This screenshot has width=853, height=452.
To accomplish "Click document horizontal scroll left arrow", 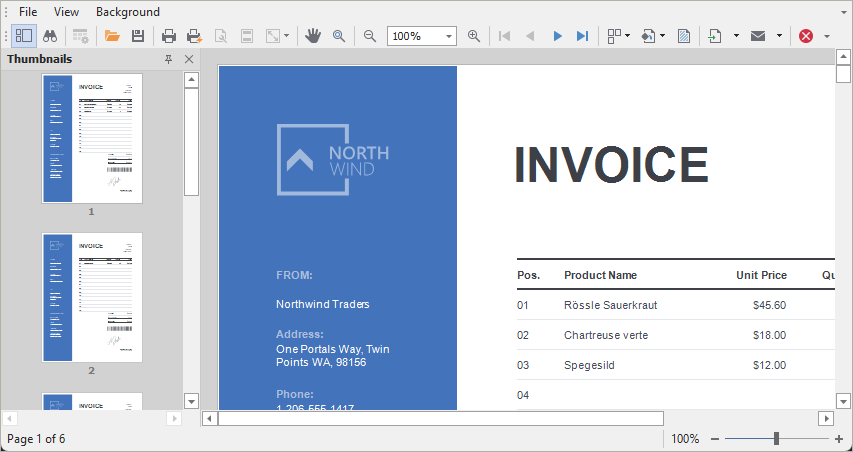I will (x=210, y=418).
